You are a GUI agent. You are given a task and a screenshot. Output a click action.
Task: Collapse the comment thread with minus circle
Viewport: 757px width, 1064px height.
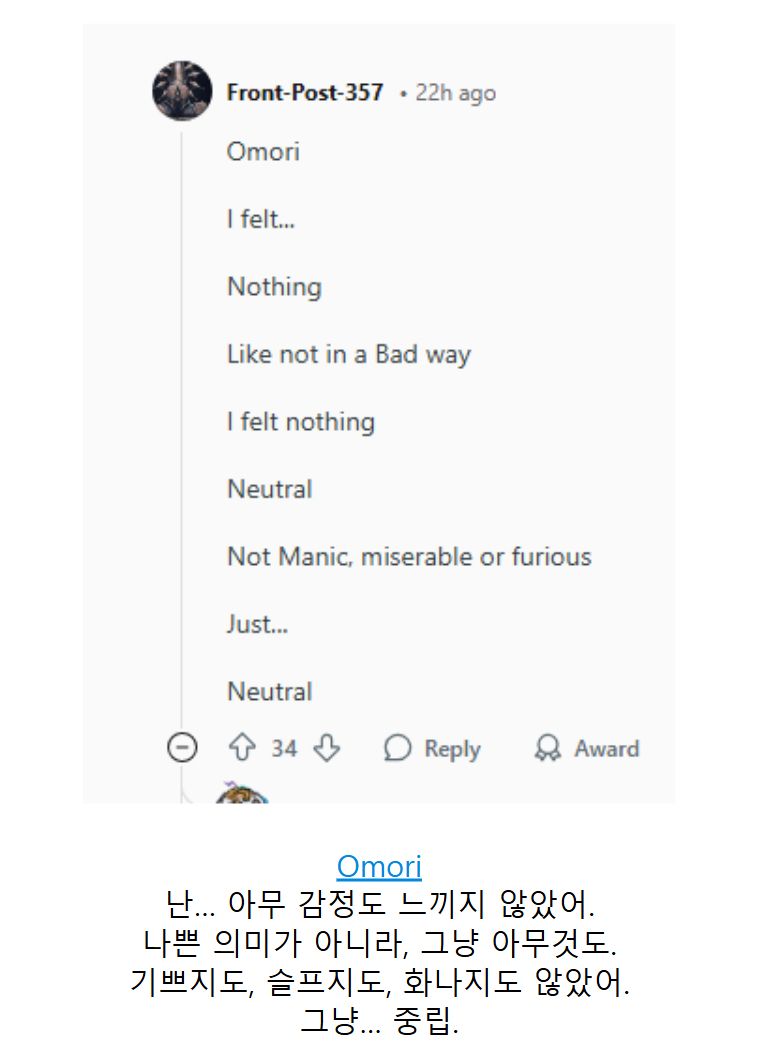click(x=182, y=748)
